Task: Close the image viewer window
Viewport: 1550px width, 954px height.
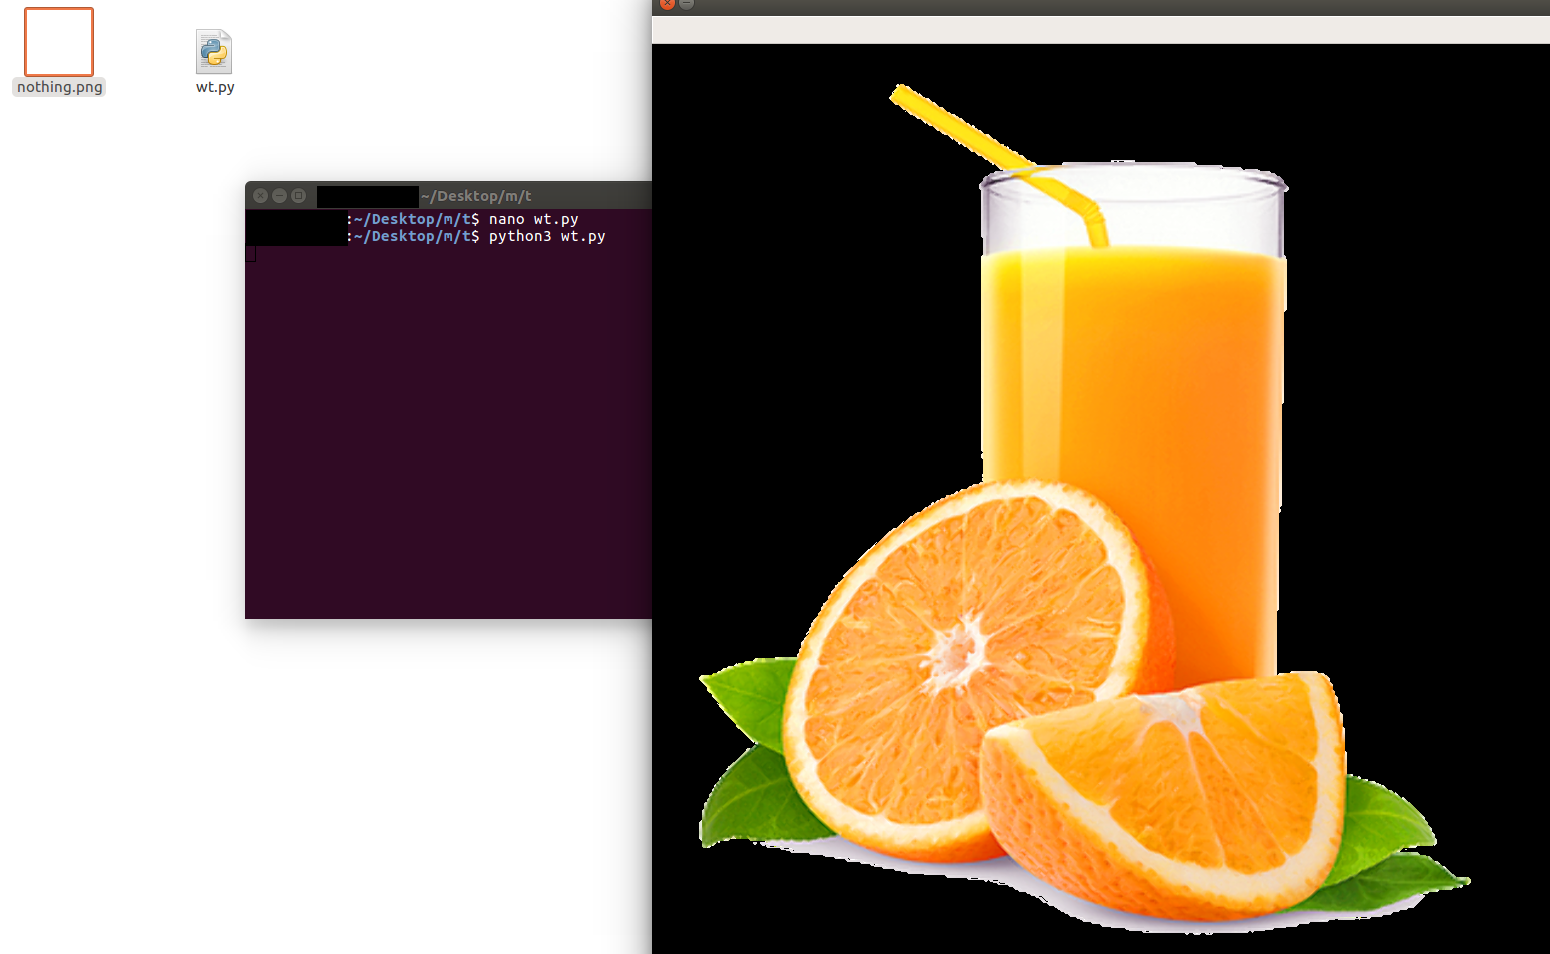Action: (667, 4)
